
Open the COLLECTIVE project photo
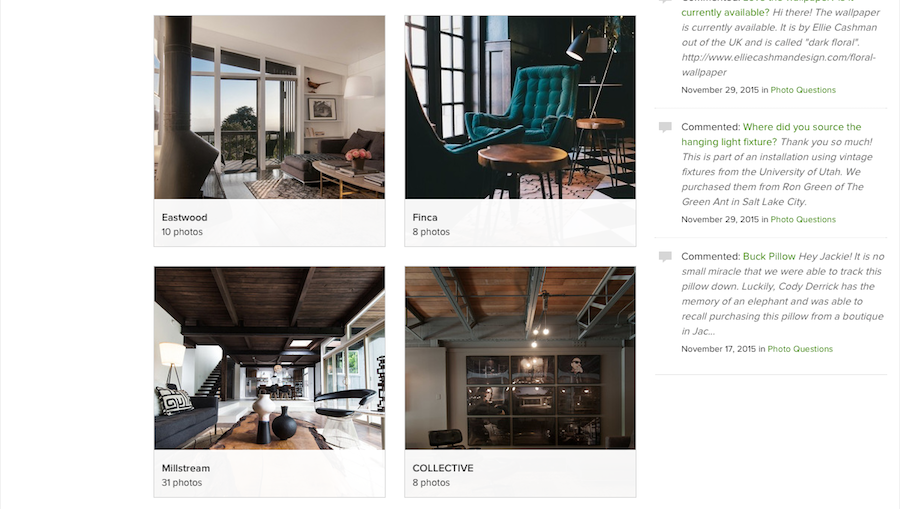pos(520,358)
